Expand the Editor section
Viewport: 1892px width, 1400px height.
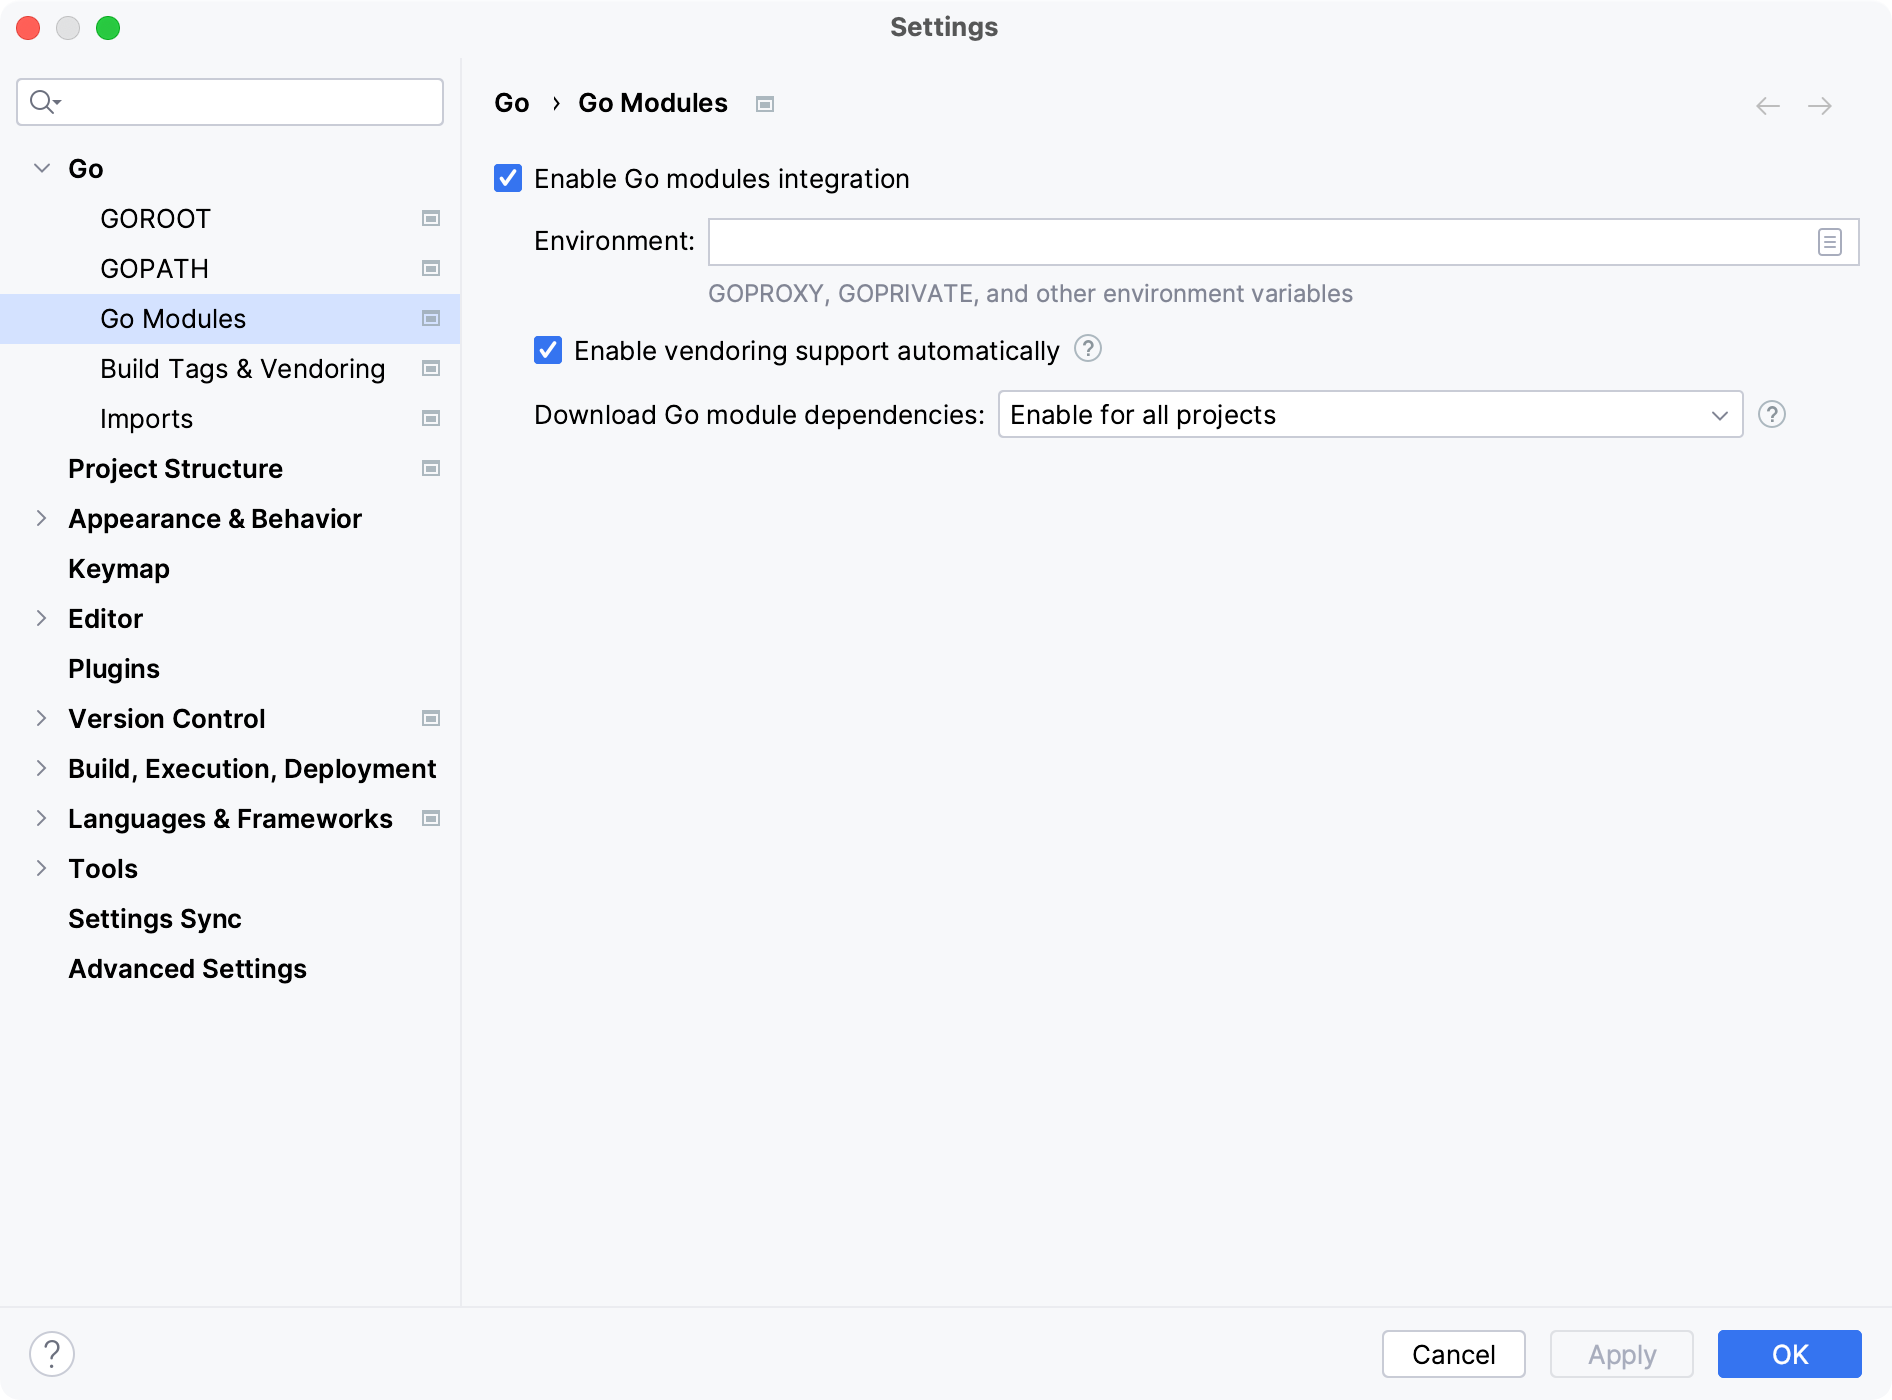[42, 618]
